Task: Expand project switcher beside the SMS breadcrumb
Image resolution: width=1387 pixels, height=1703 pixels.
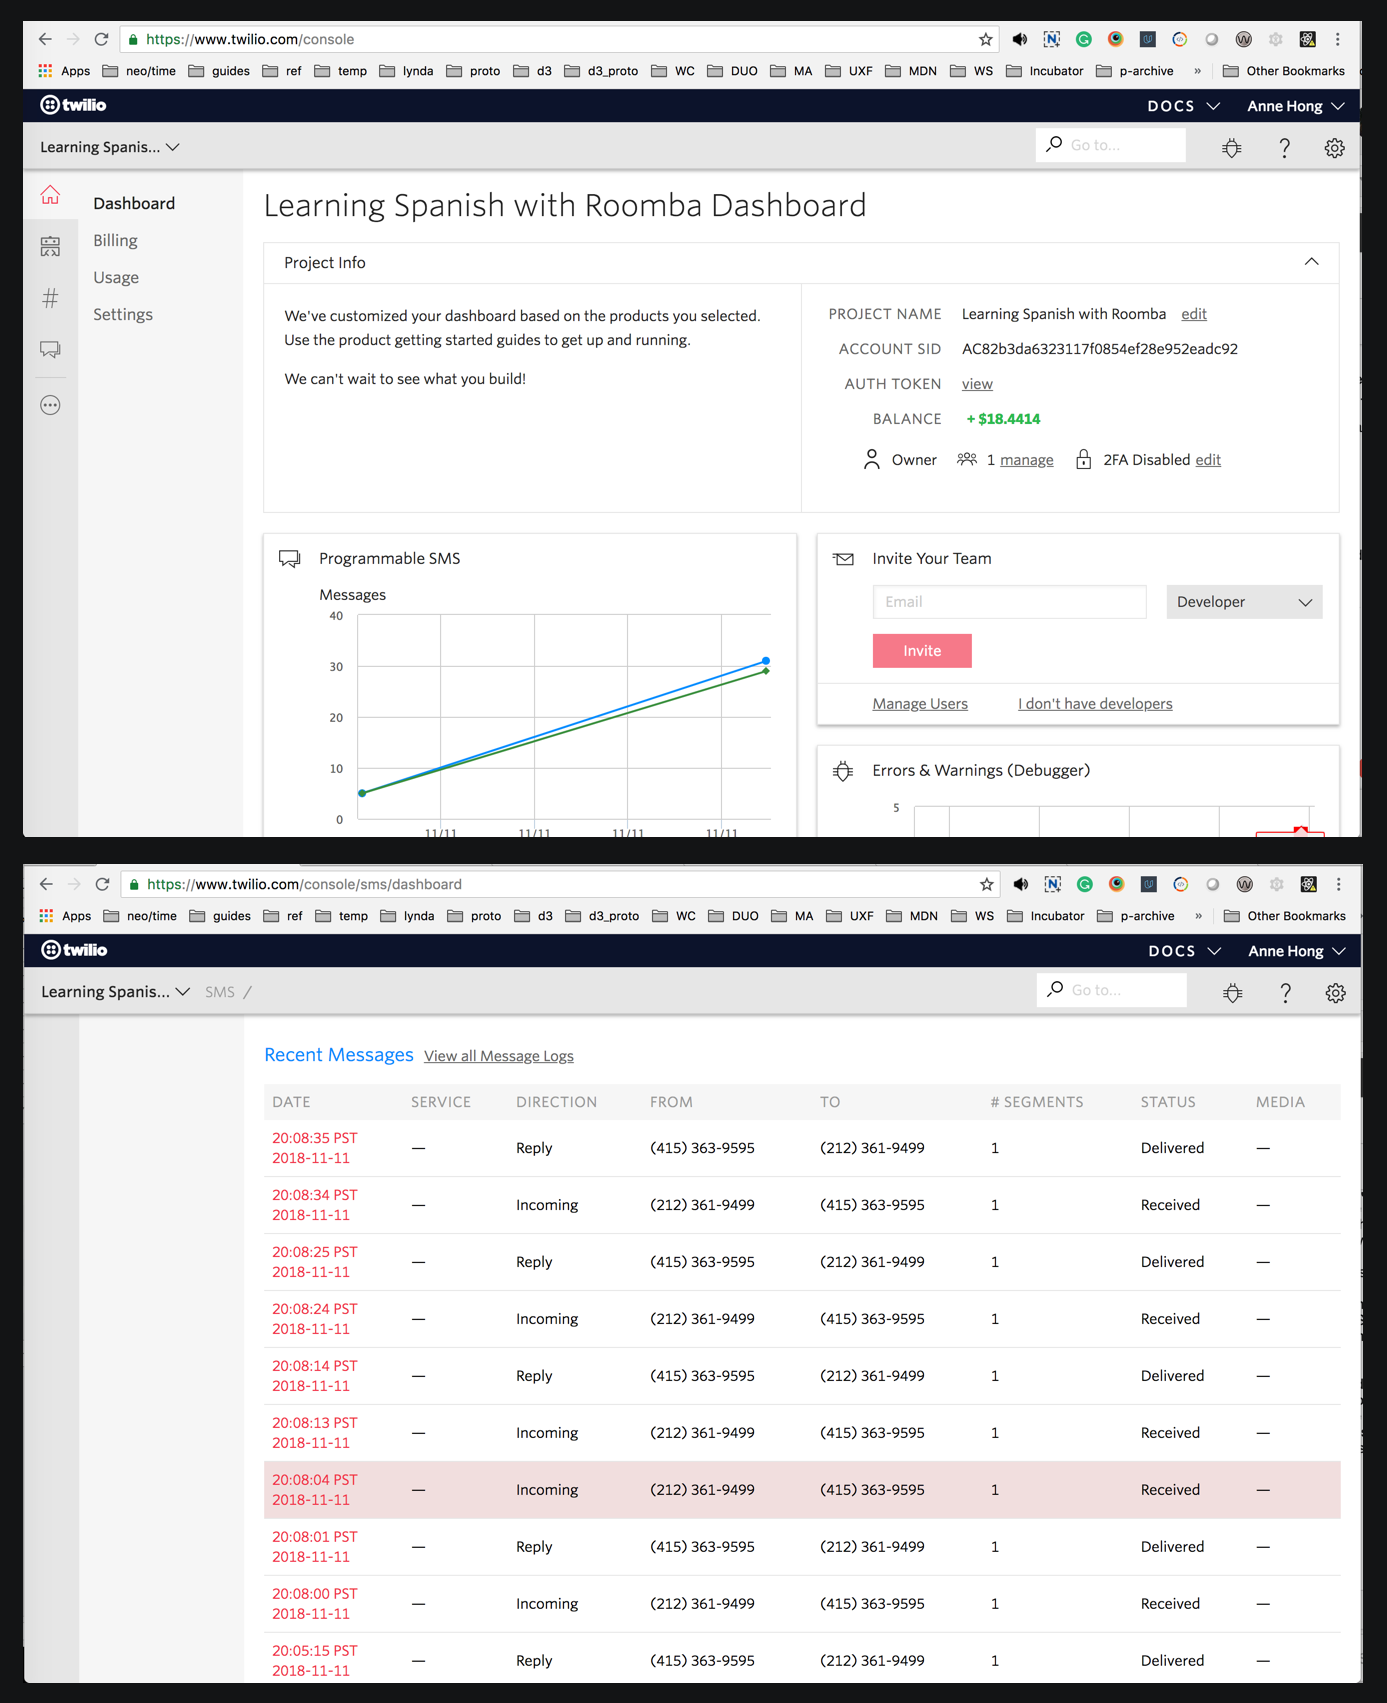Action: (x=116, y=992)
